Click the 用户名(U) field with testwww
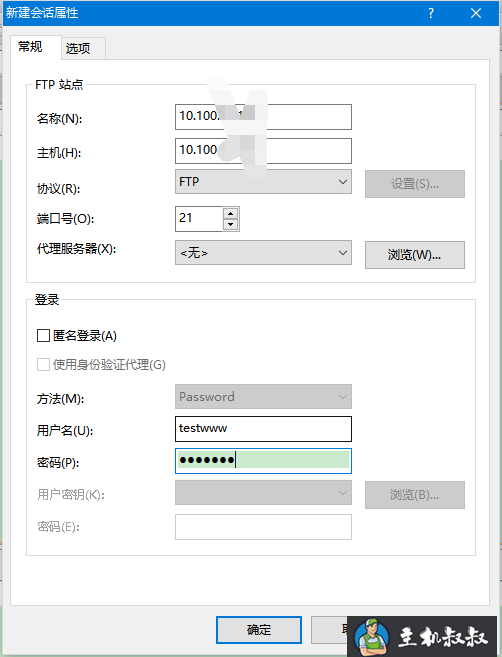Viewport: 502px width, 657px height. (263, 429)
